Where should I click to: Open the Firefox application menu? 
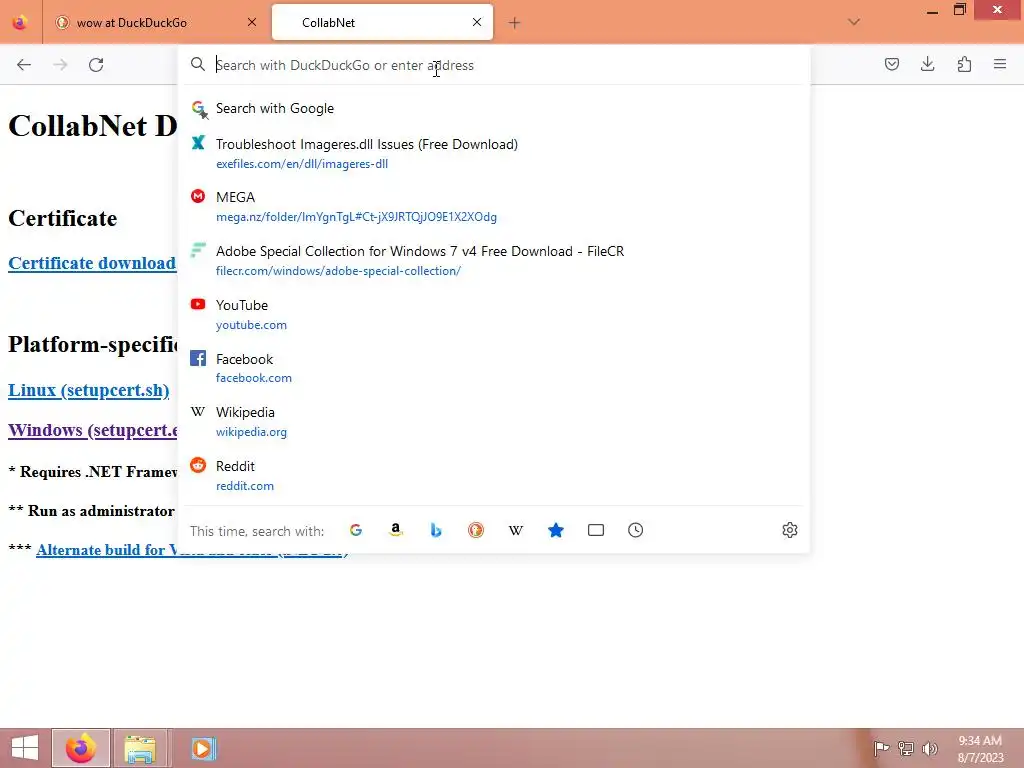click(1000, 64)
